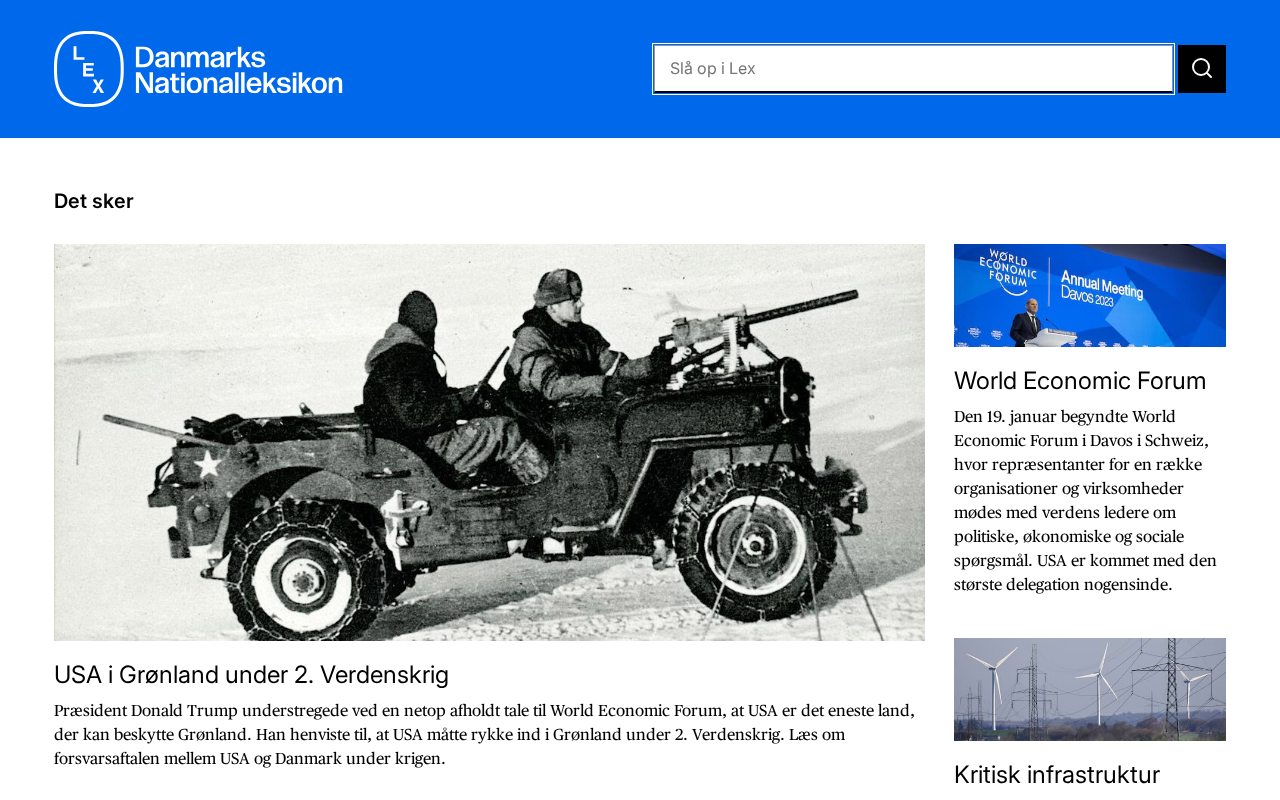Open the World Economic Forum Davos image
The image size is (1280, 800).
1090,295
